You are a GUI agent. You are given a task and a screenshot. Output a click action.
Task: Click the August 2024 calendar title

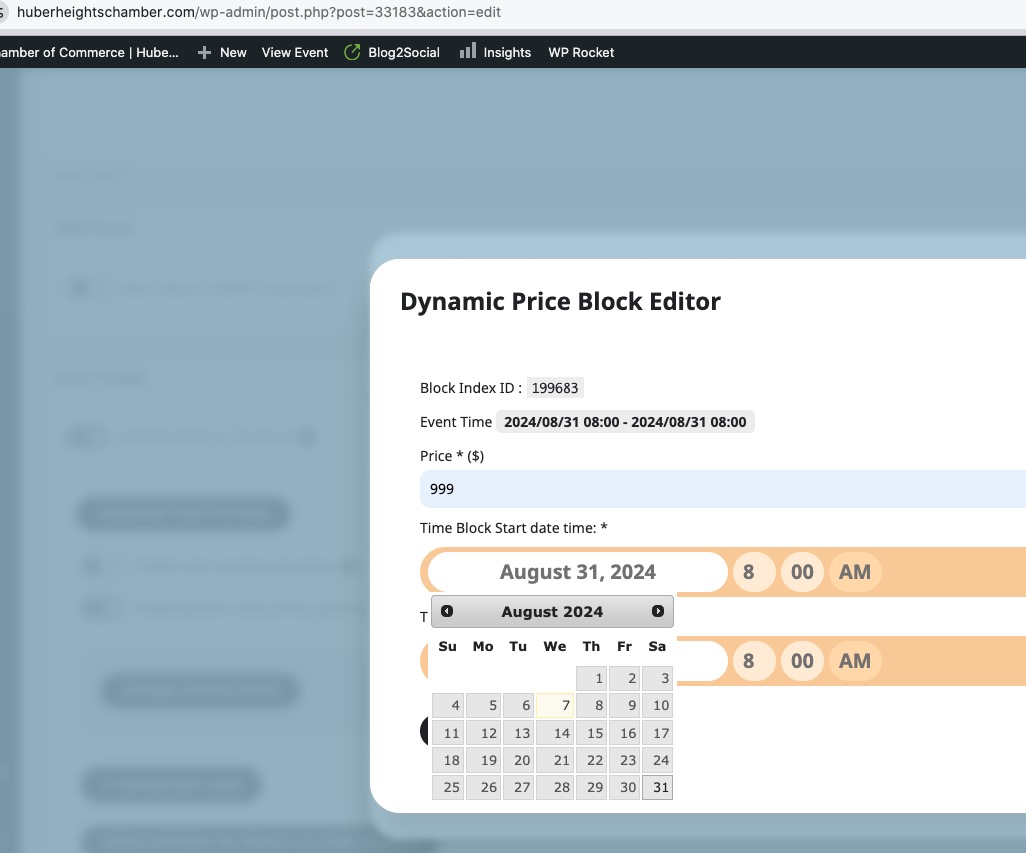pos(552,612)
